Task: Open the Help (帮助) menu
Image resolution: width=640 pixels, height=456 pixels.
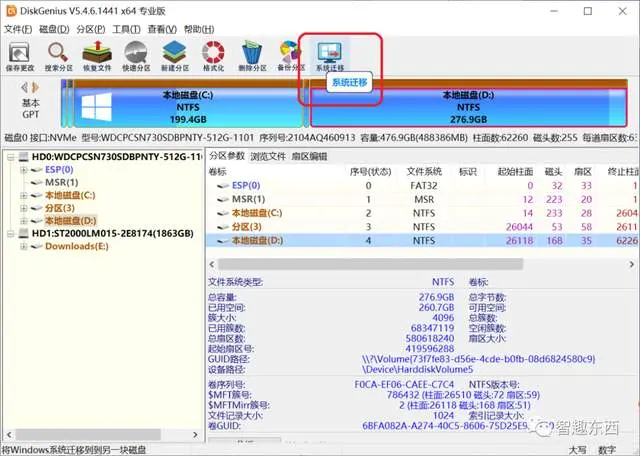Action: click(x=199, y=29)
